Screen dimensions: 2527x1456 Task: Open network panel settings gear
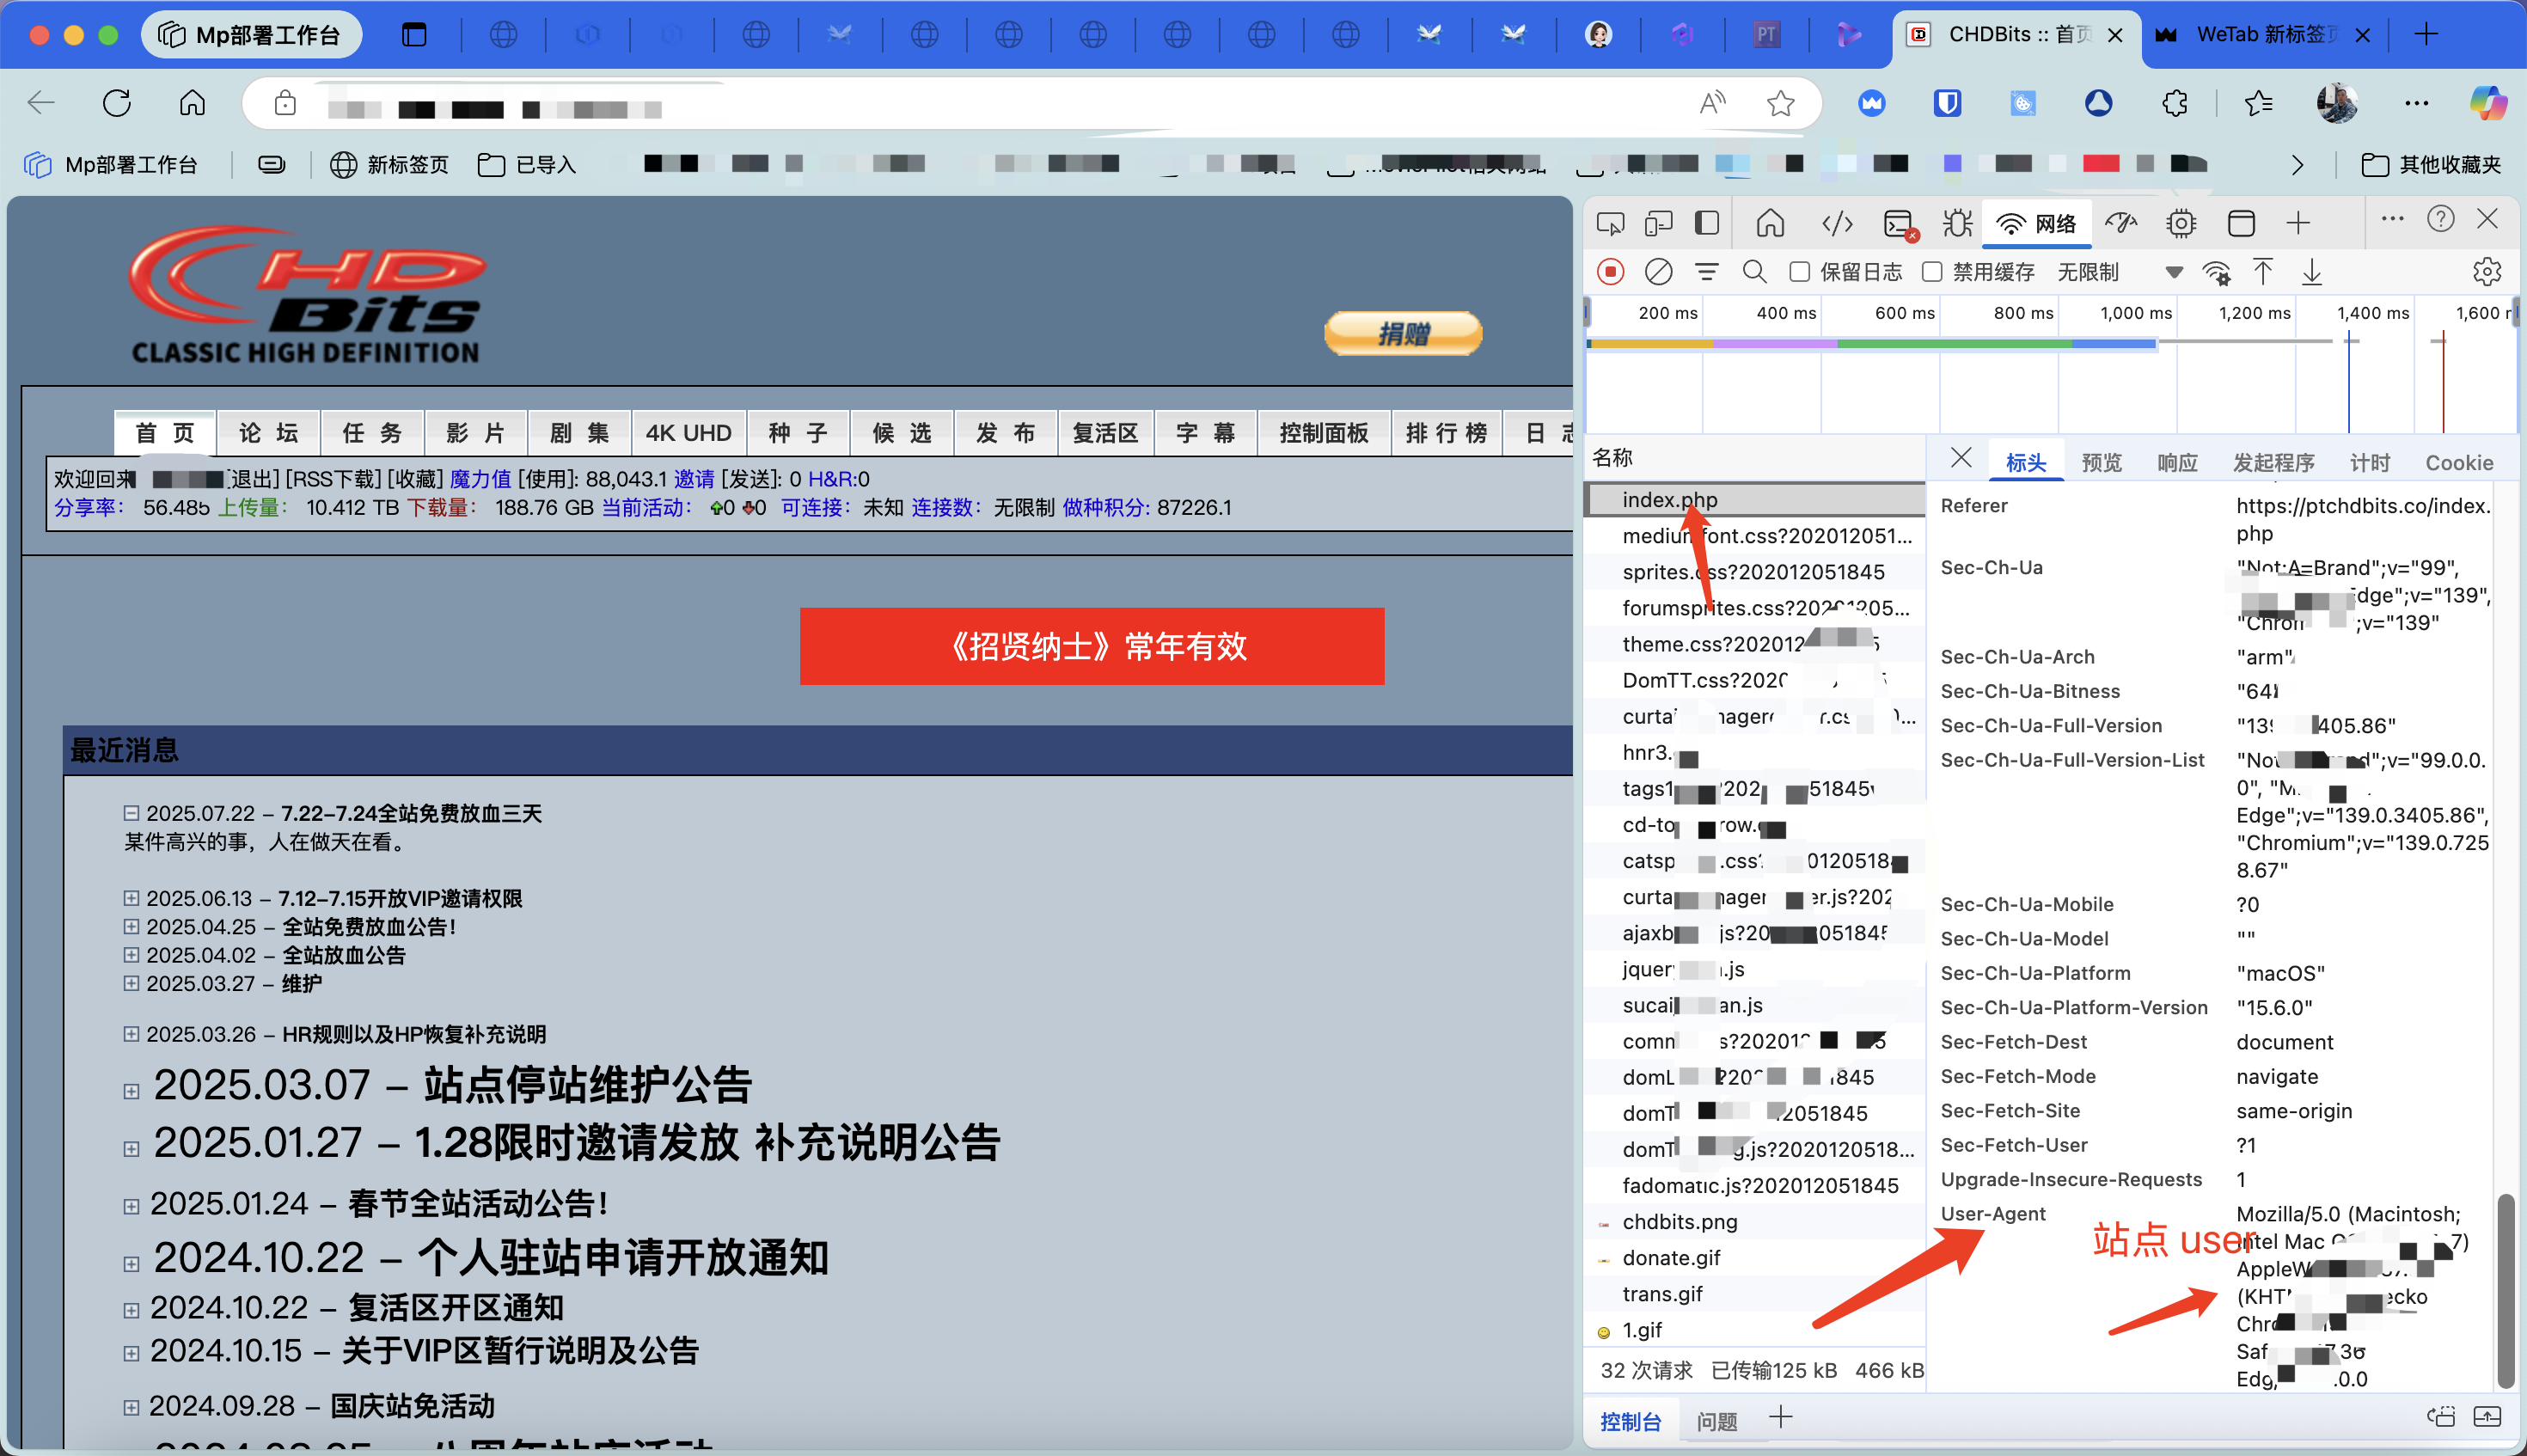(2486, 272)
